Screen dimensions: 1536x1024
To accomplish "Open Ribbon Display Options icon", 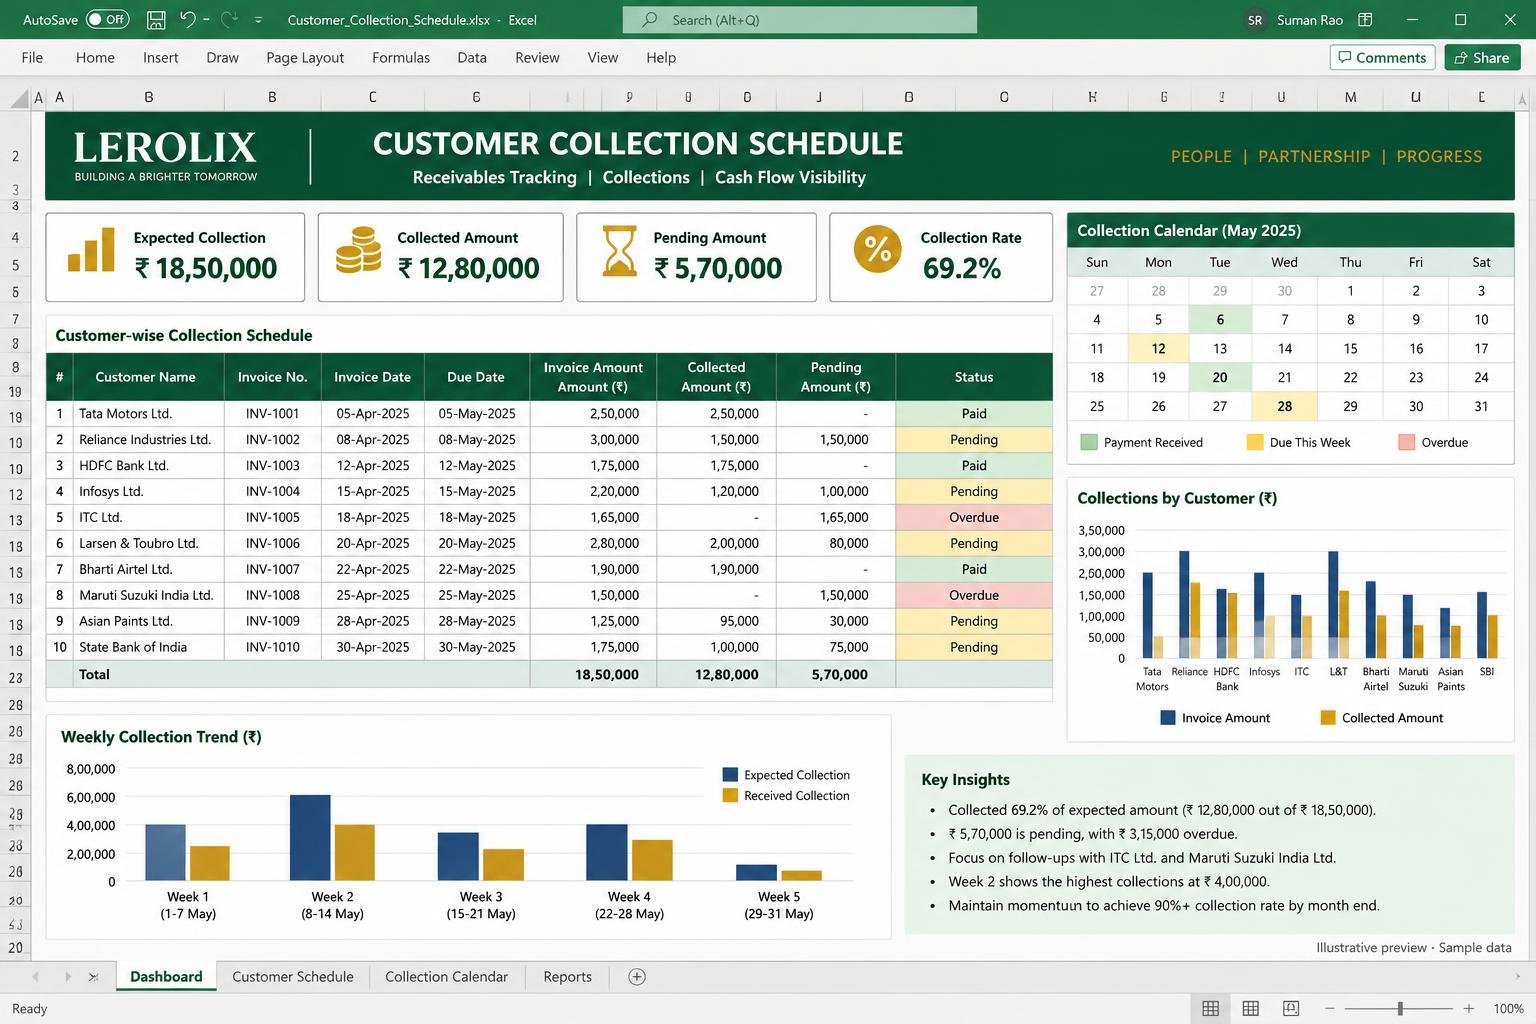I will (x=1365, y=19).
